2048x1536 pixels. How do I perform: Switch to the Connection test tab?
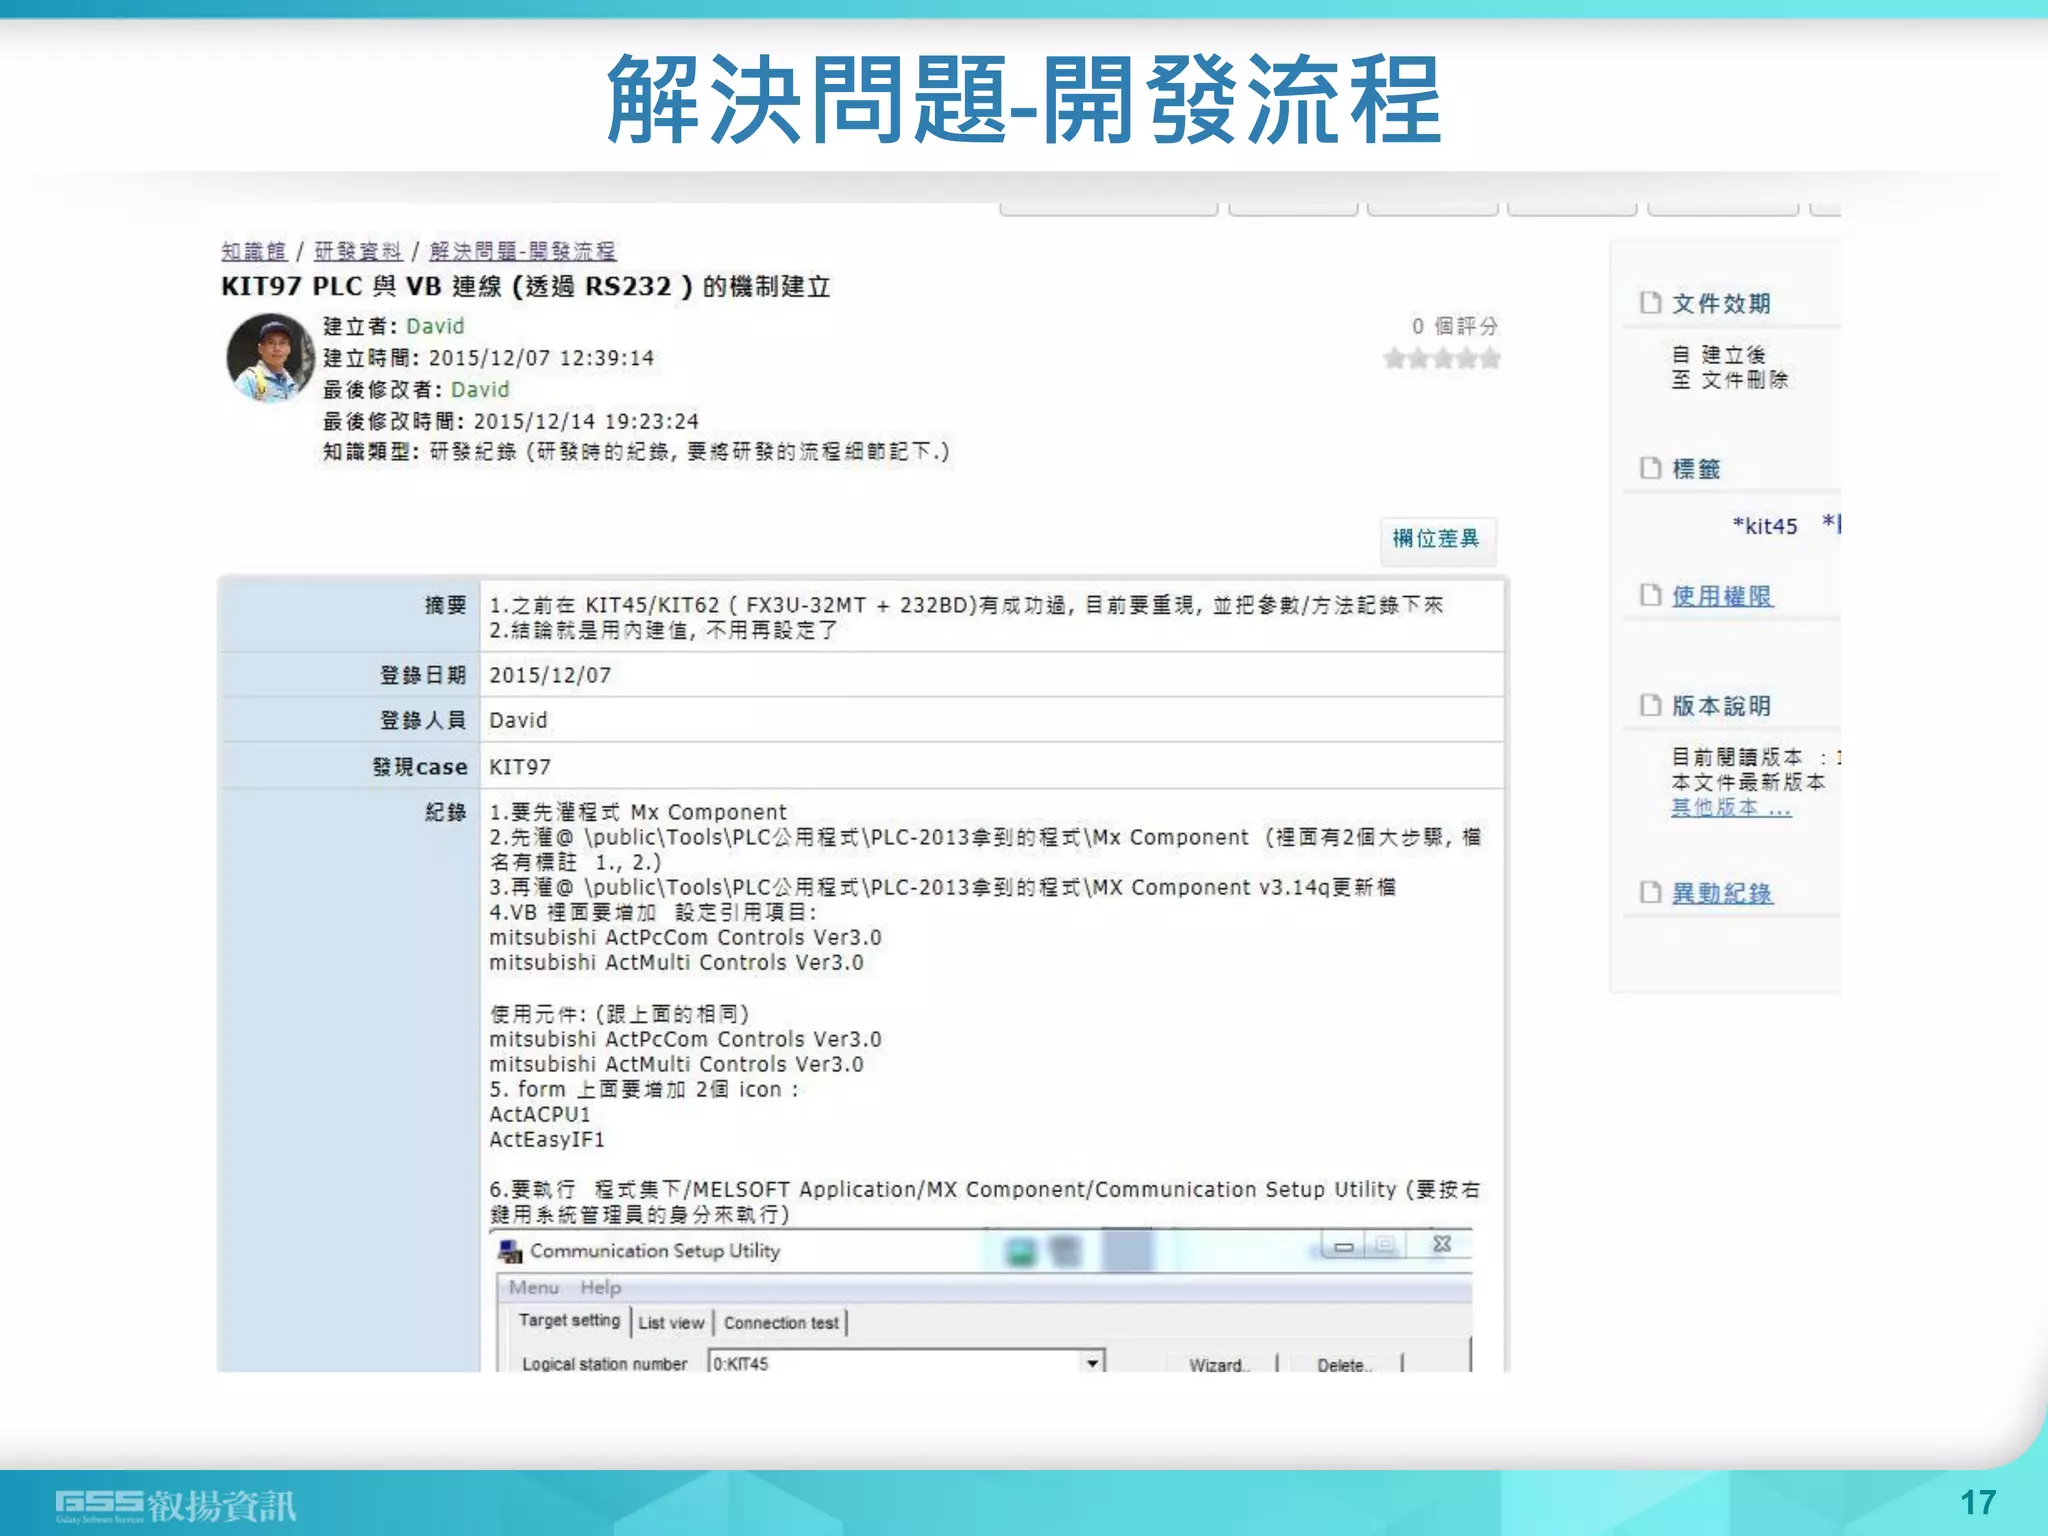[x=781, y=1323]
